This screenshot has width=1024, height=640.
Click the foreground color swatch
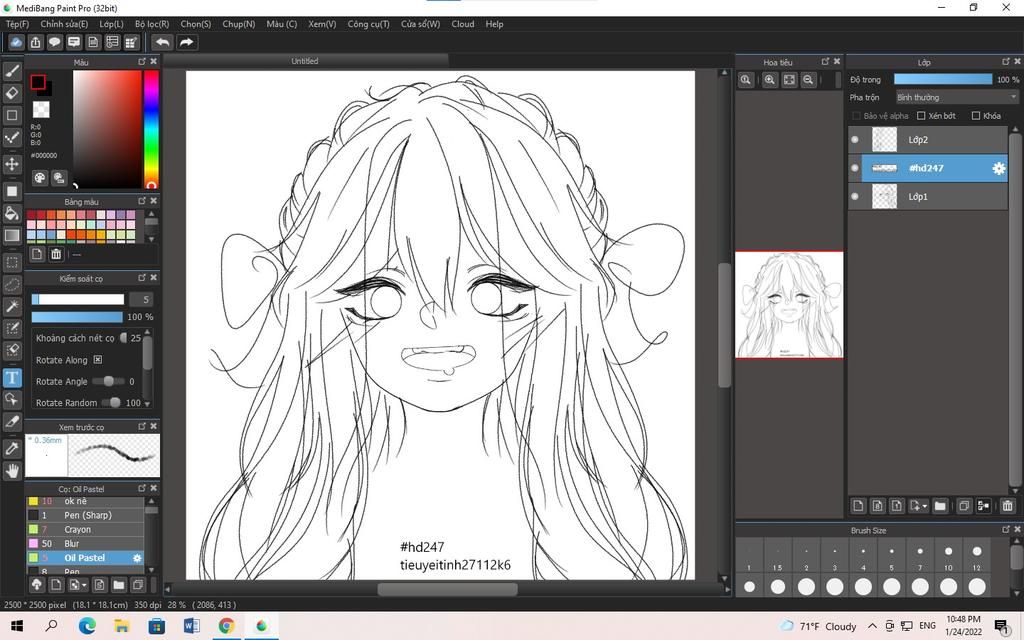click(x=38, y=82)
